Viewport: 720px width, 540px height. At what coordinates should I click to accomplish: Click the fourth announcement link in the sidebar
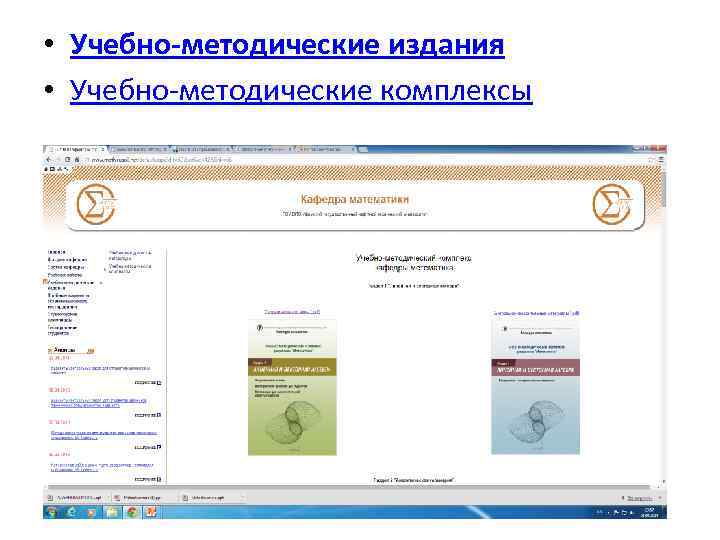tap(101, 467)
